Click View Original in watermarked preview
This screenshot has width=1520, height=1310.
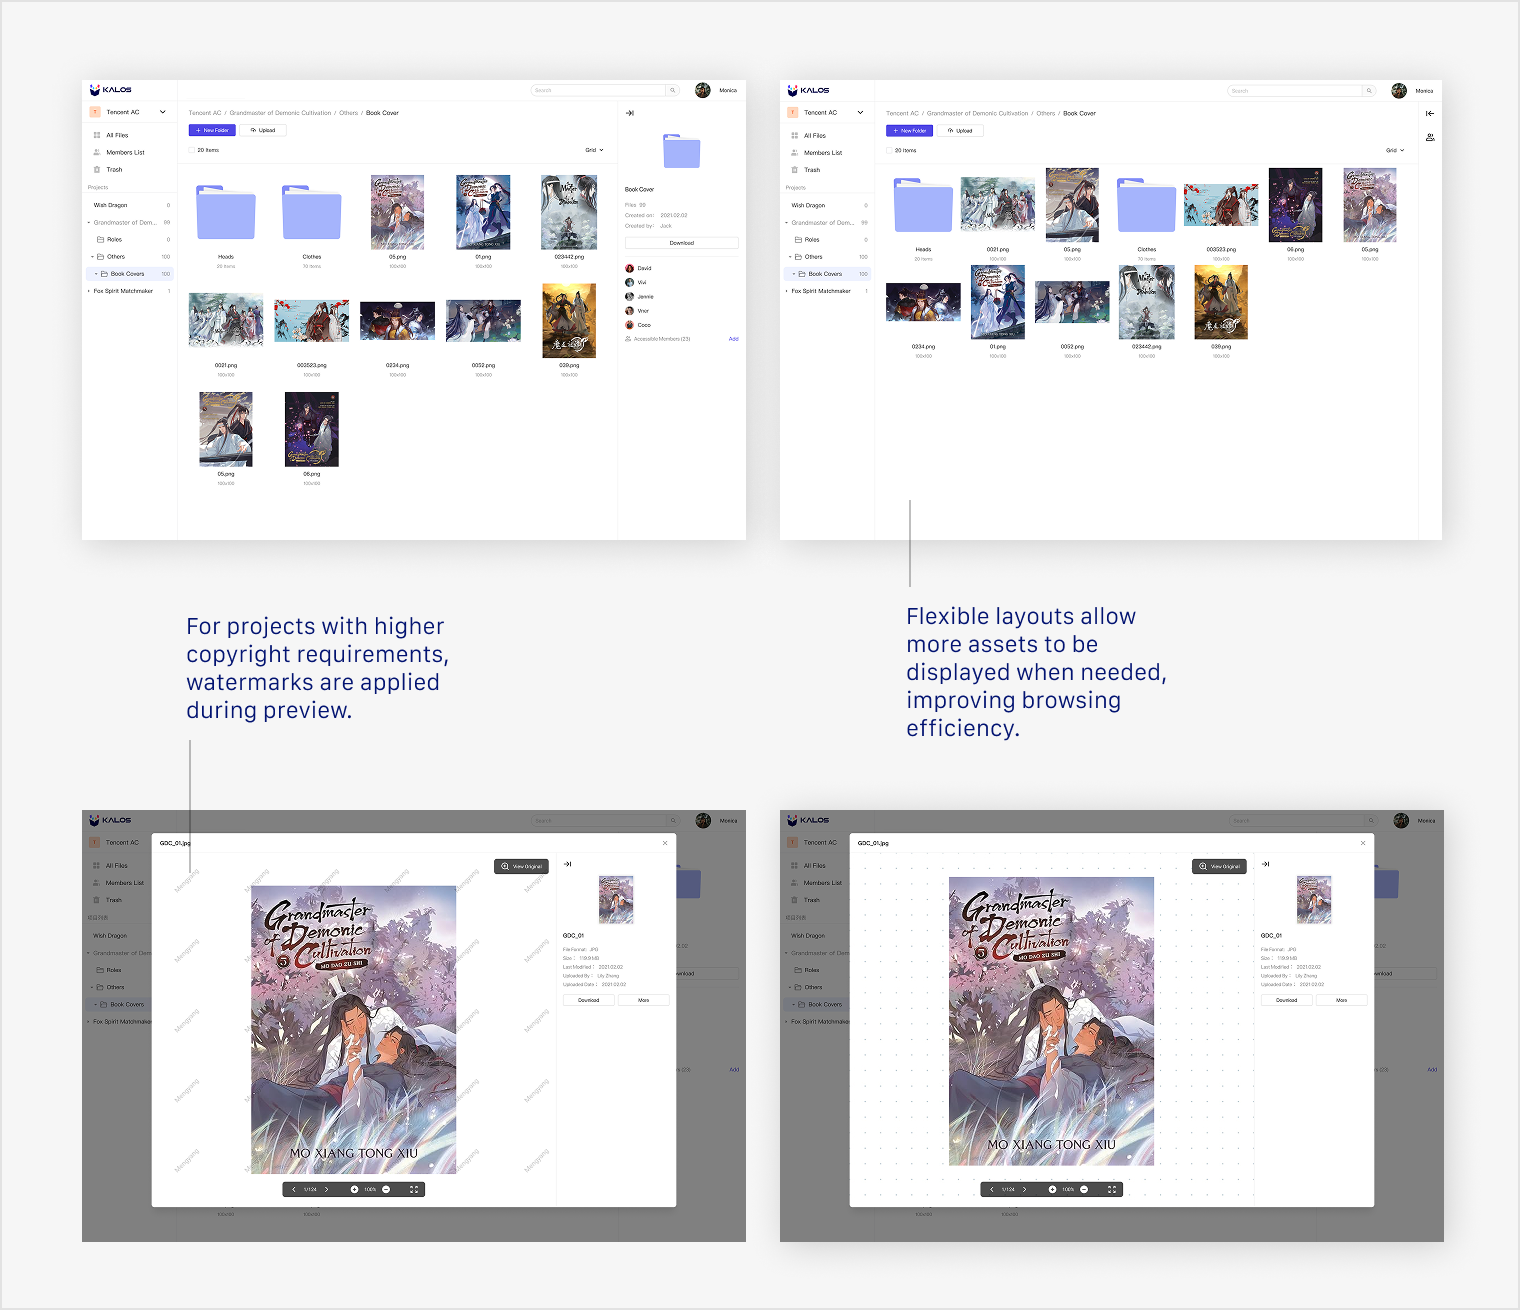522,866
